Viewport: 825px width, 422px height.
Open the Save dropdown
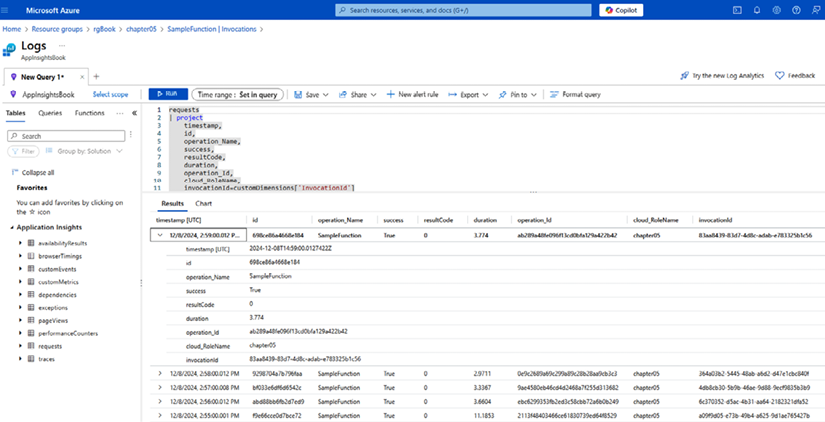click(311, 95)
